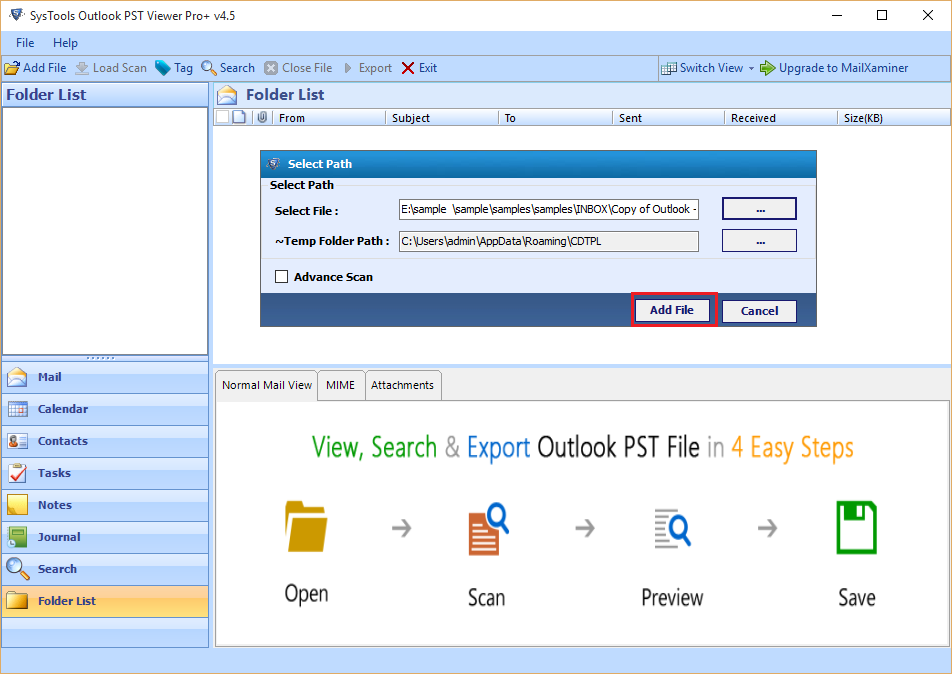The height and width of the screenshot is (674, 952).
Task: Open the Mail section envelope icon
Action: (x=17, y=377)
